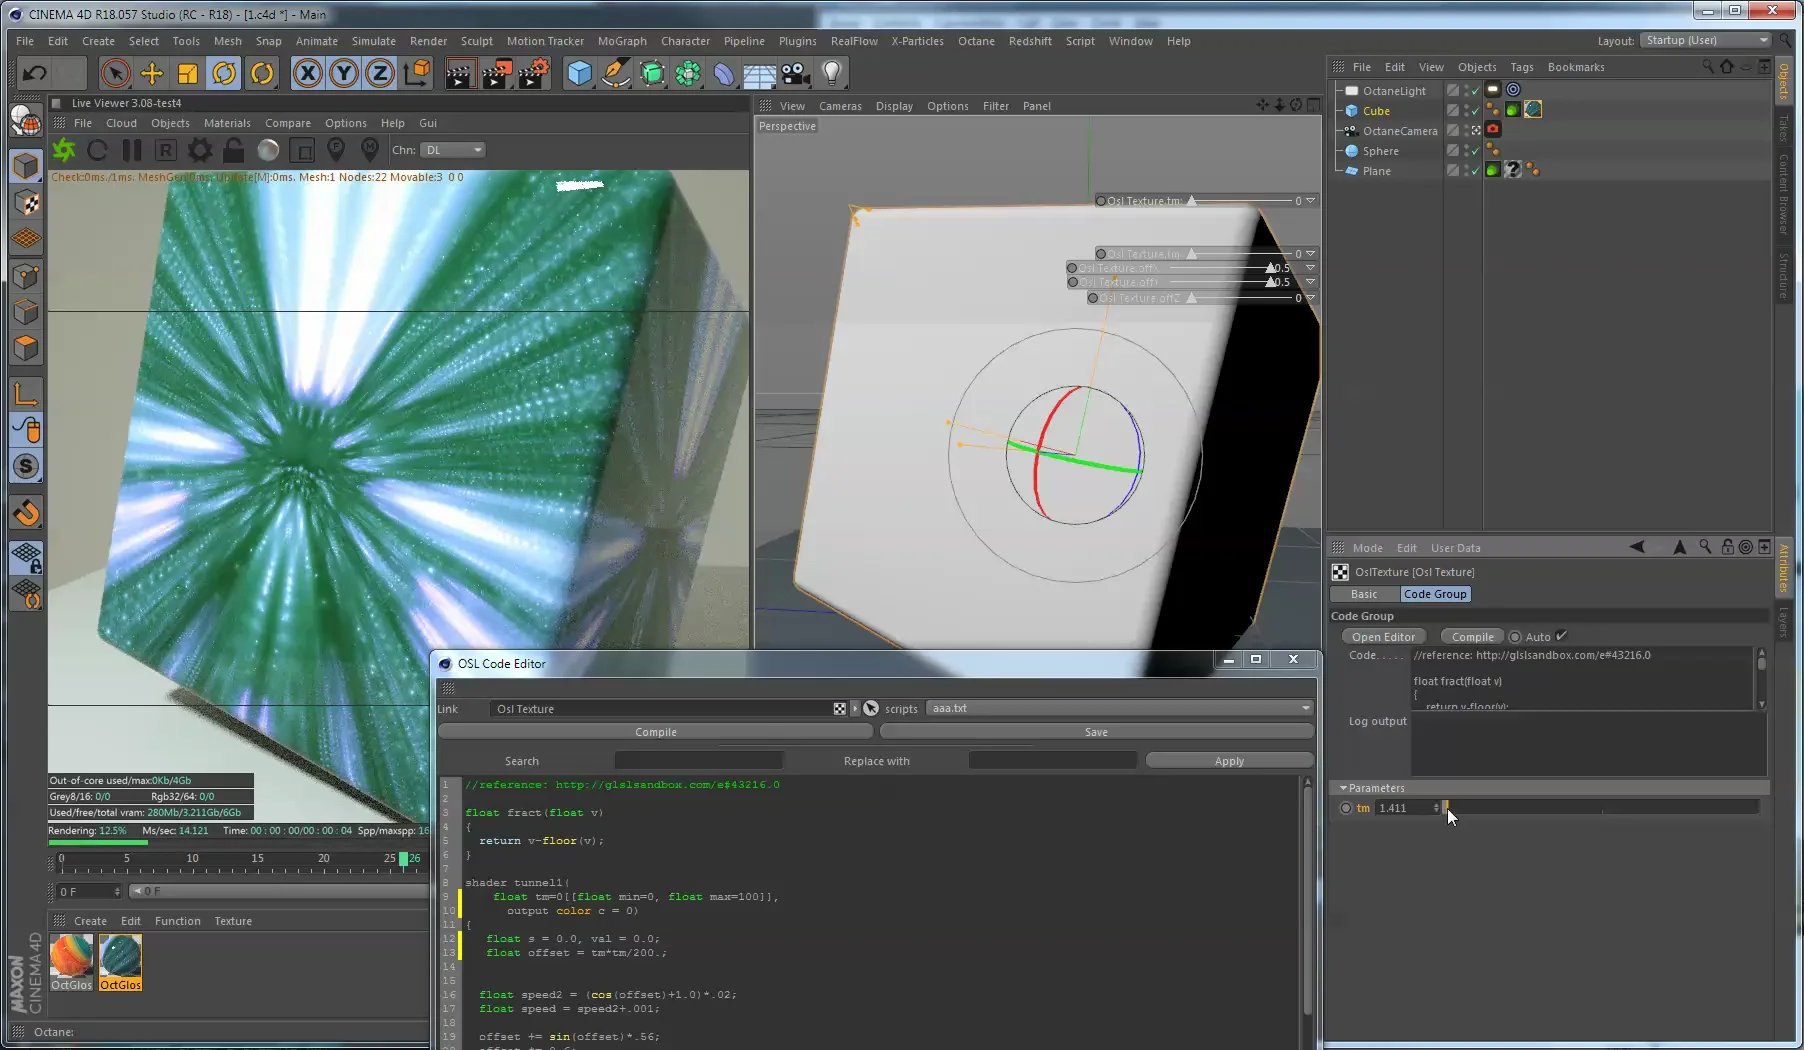This screenshot has height=1050, width=1804.
Task: Open Live Viewer settings gear
Action: pyautogui.click(x=200, y=150)
